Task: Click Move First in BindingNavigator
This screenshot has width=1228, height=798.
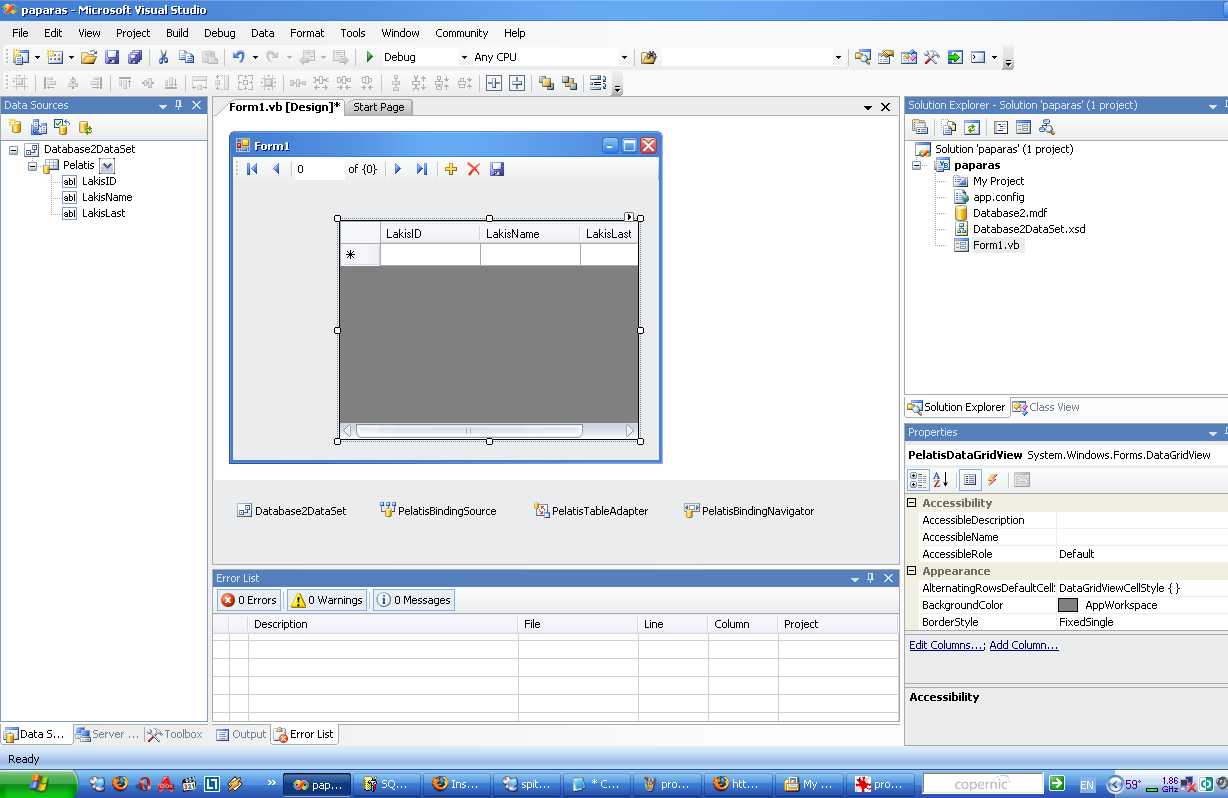Action: [252, 169]
